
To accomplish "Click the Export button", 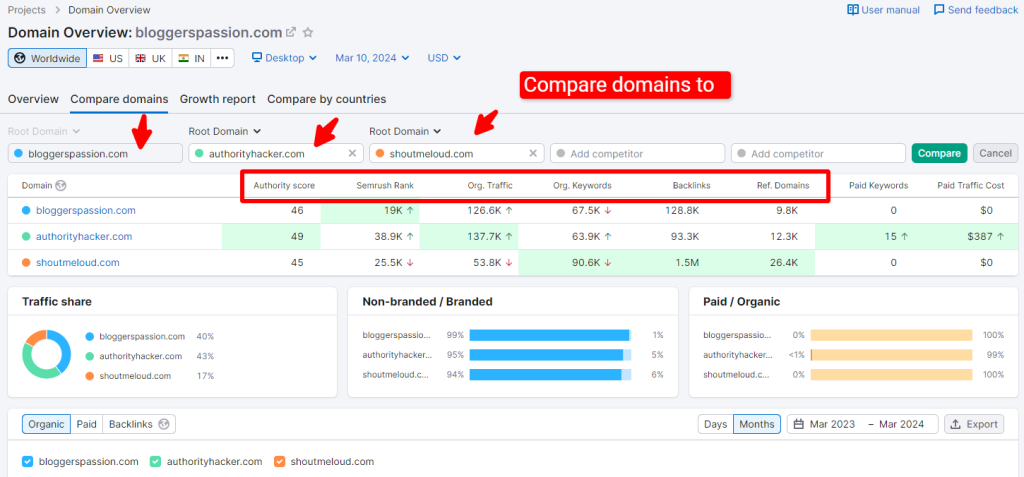I will coord(974,424).
